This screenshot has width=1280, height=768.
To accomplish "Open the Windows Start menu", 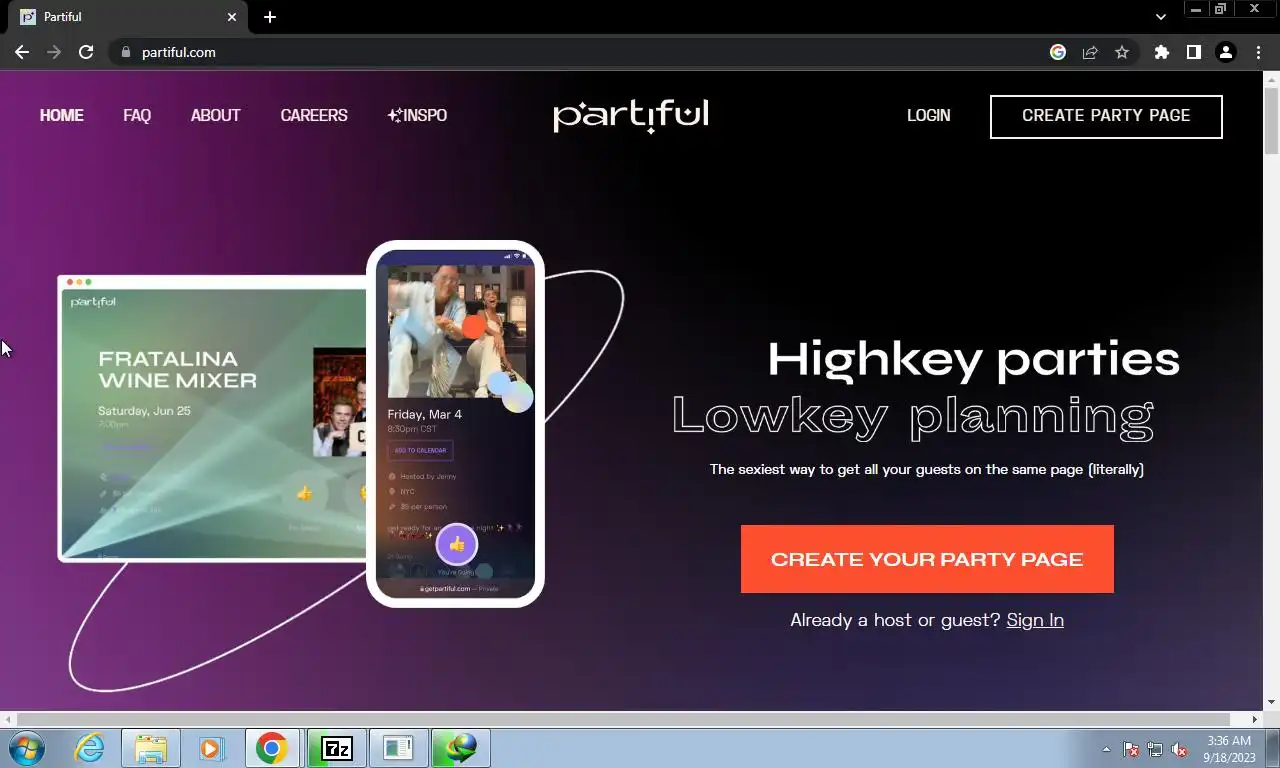I will click(27, 748).
